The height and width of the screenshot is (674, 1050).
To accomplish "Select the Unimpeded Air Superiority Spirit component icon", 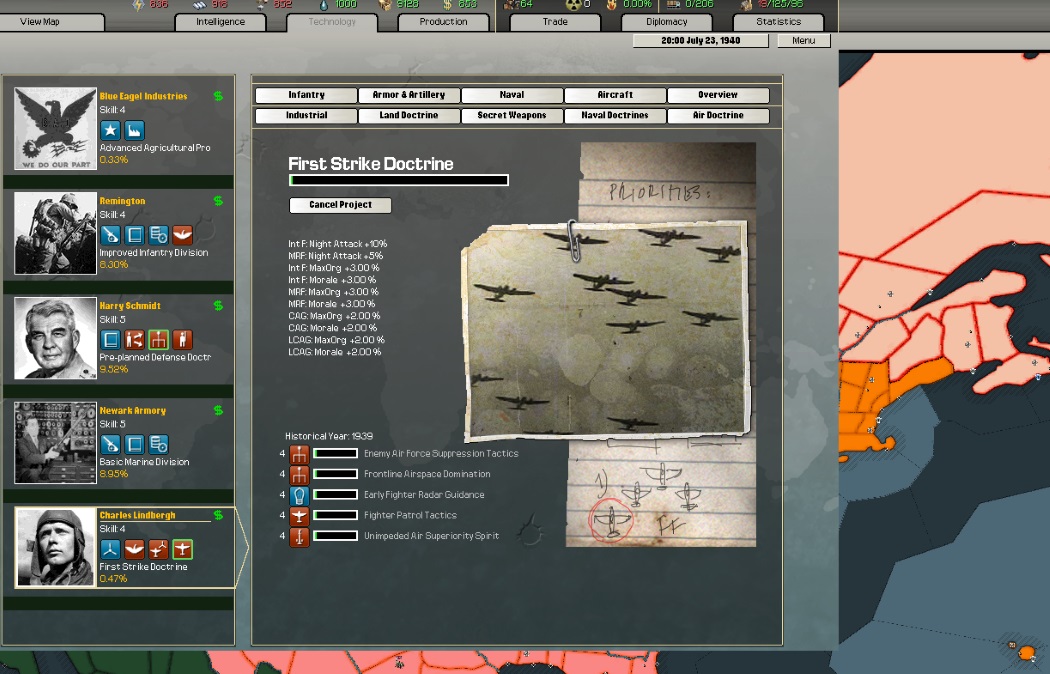I will tap(299, 537).
